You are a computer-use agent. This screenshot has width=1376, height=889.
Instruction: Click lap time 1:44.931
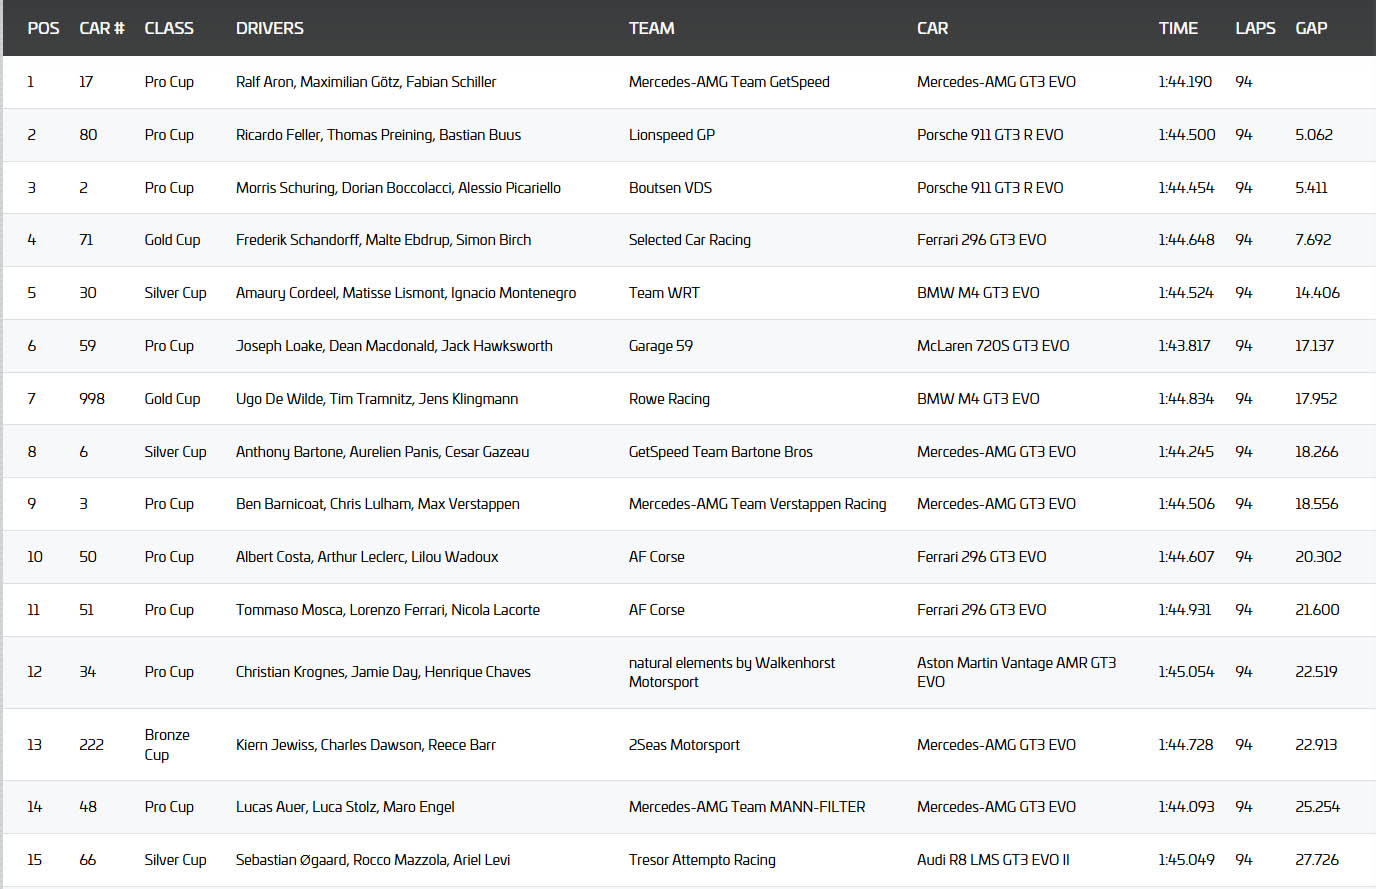pos(1185,610)
